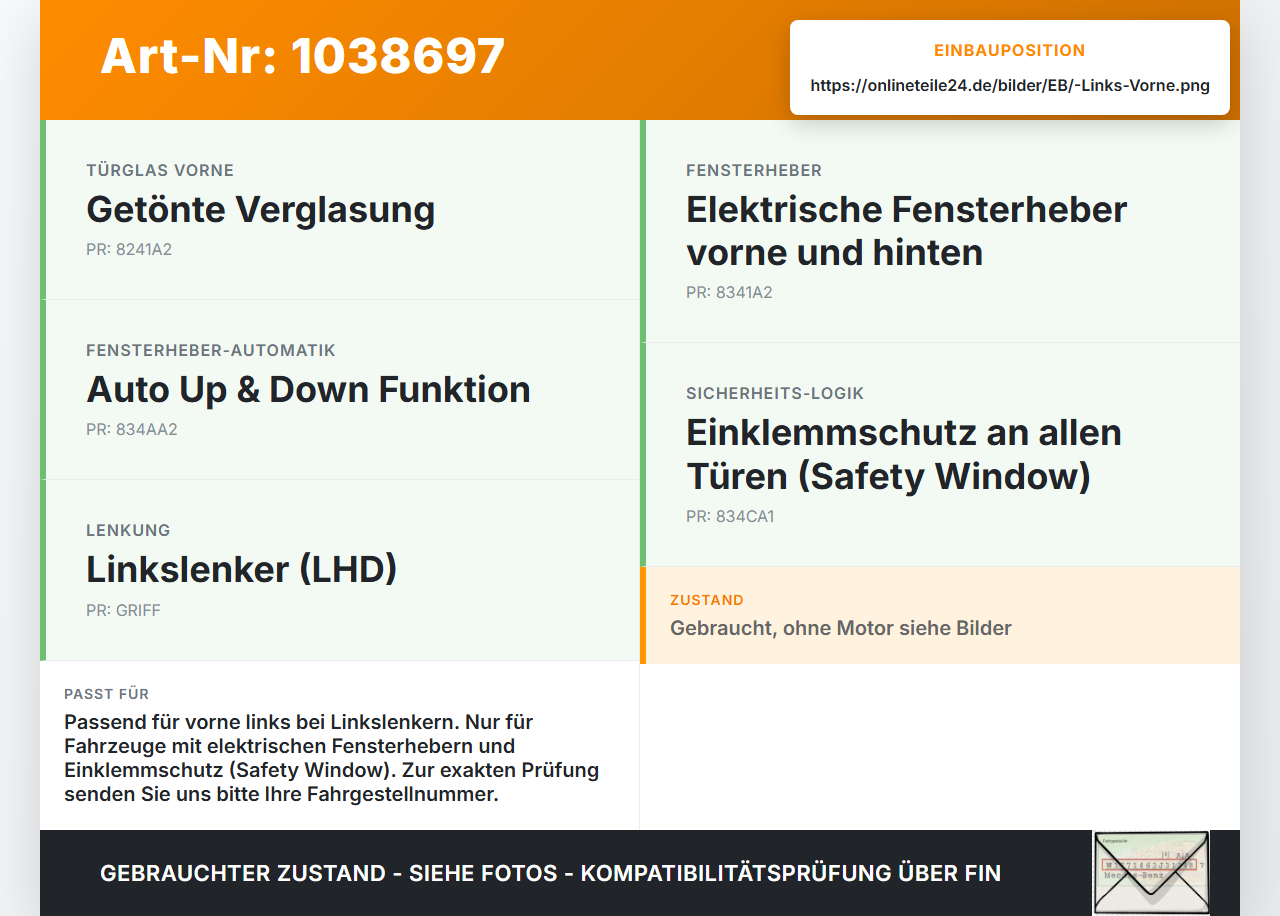Select Einklemmschutz an allen Türen heading

pyautogui.click(x=904, y=454)
